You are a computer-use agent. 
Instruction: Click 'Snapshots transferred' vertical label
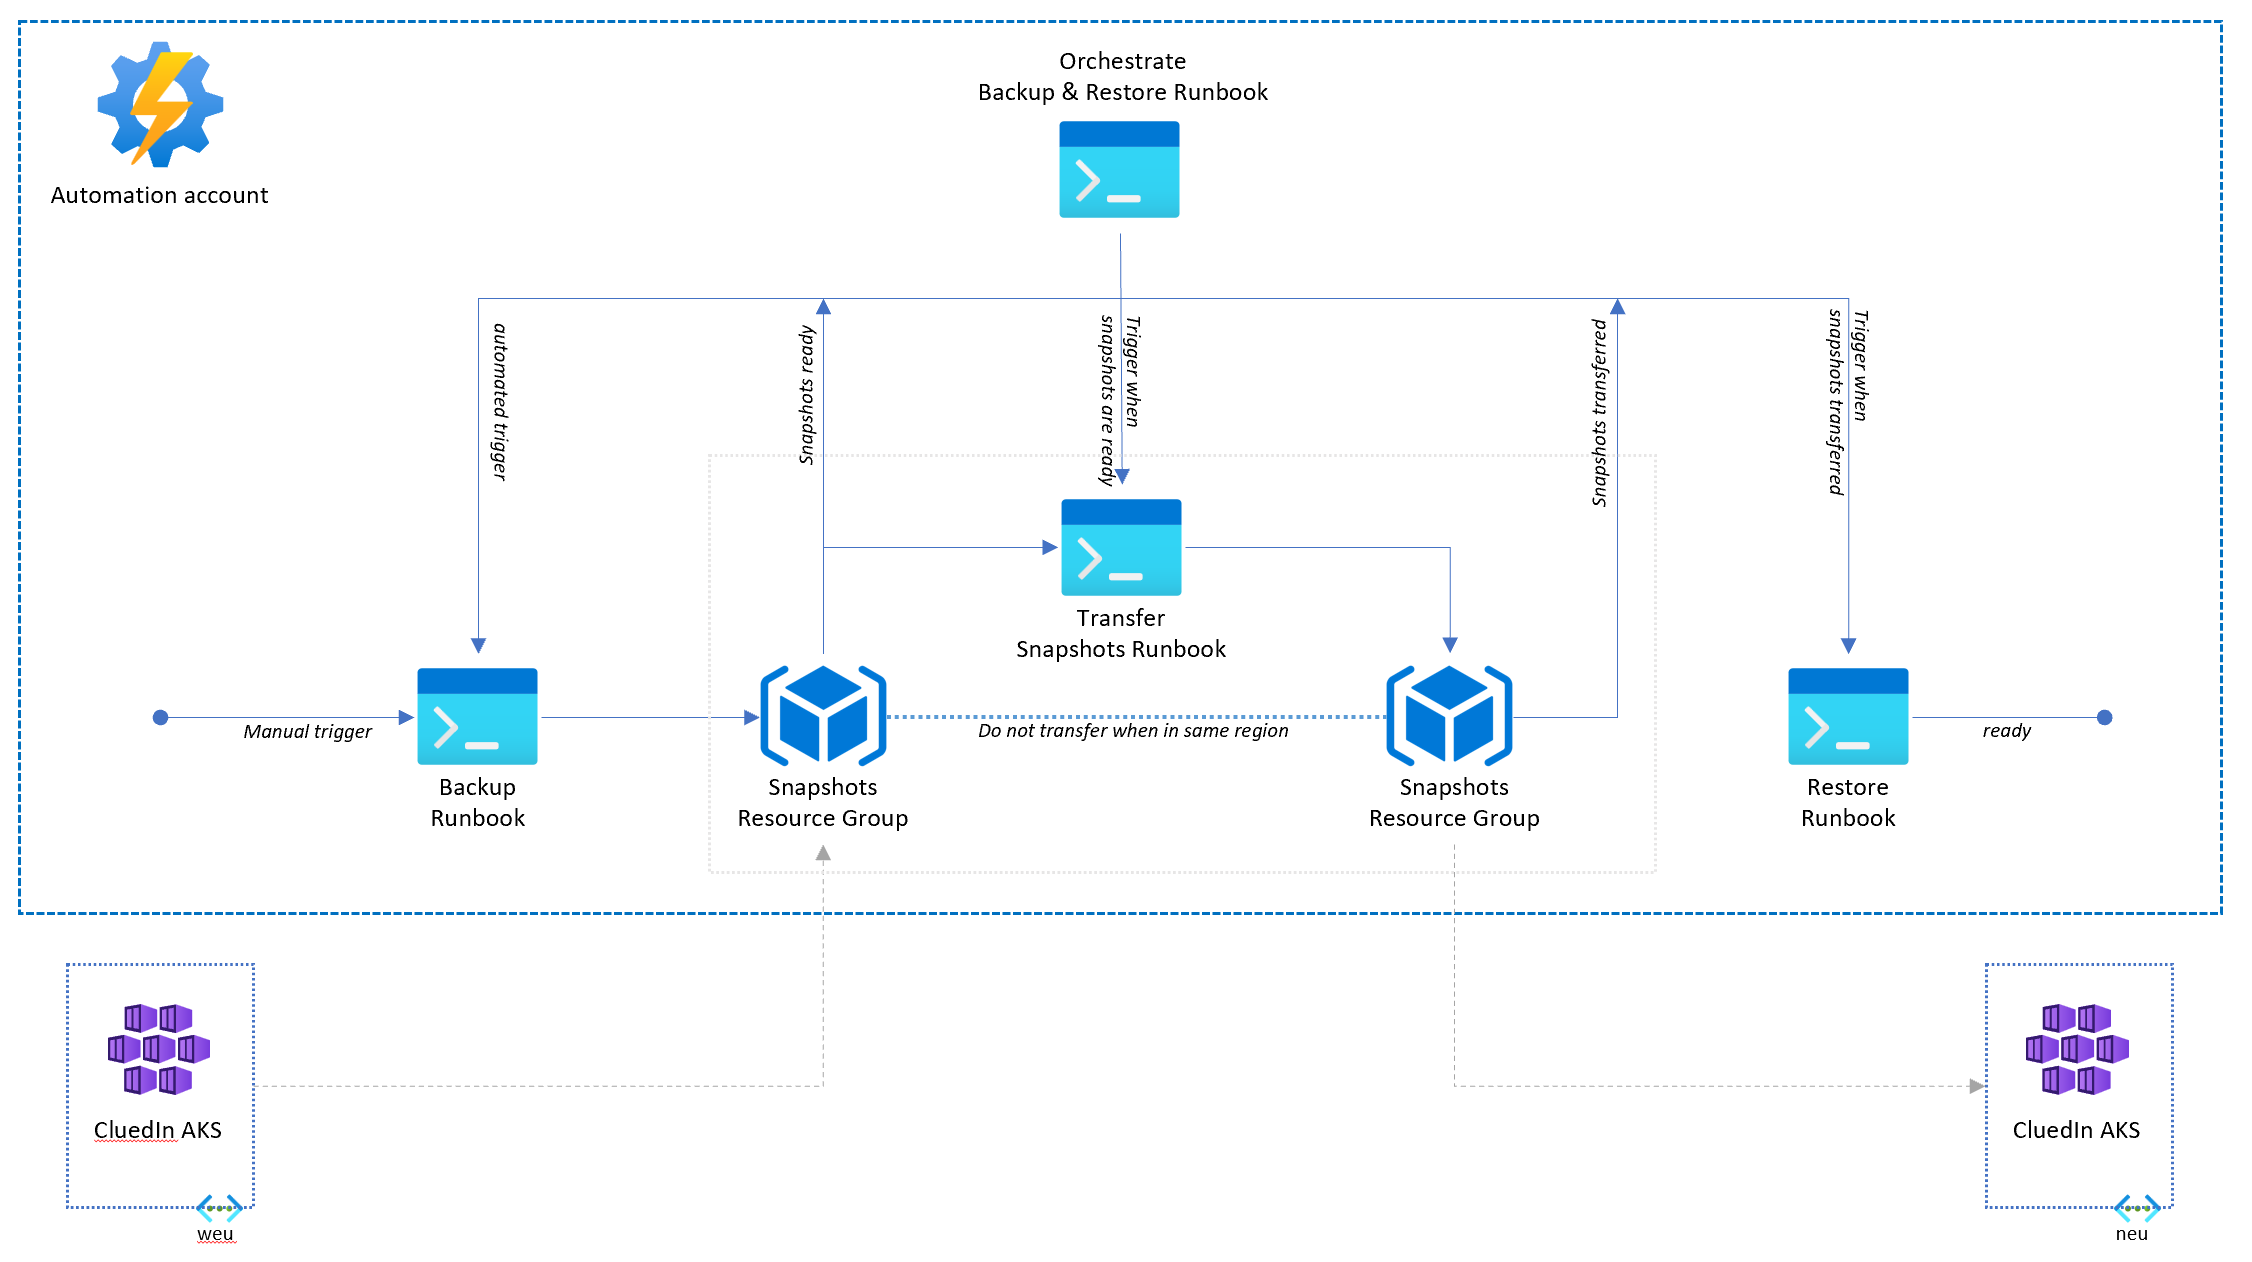pyautogui.click(x=1599, y=413)
